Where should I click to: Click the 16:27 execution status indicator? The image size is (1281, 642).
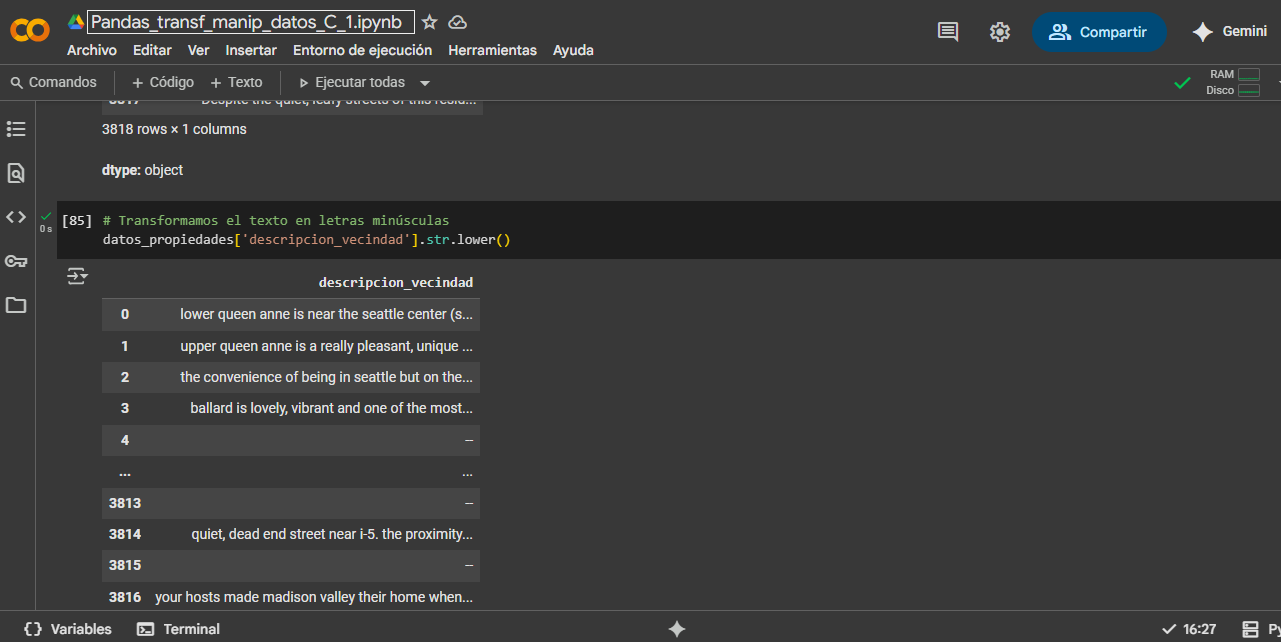[1189, 629]
